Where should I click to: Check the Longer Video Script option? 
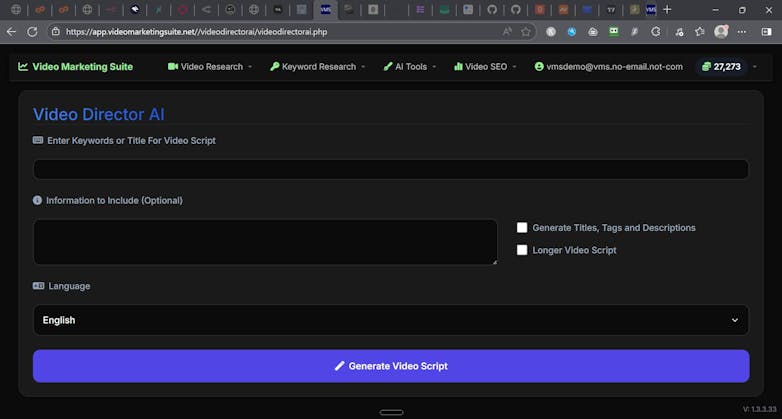tap(522, 250)
